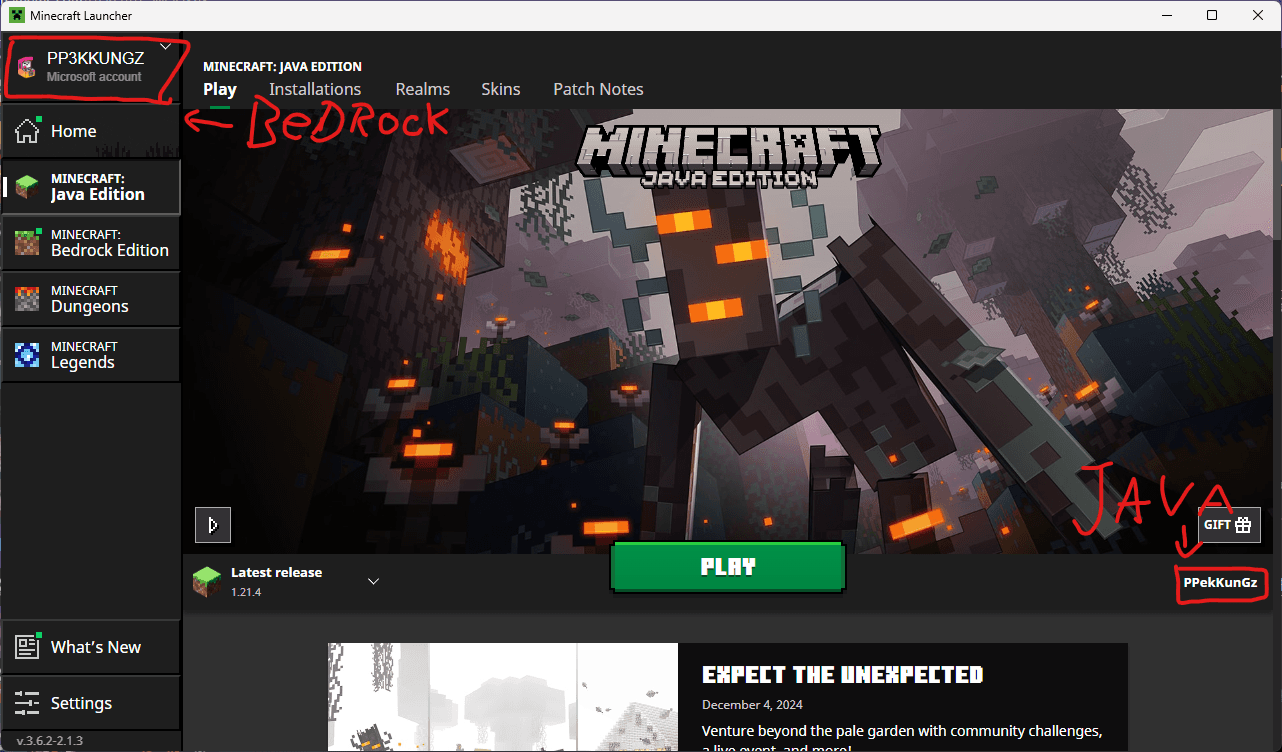Click the PPekKunGz Java username
This screenshot has width=1282, height=752.
[x=1220, y=583]
